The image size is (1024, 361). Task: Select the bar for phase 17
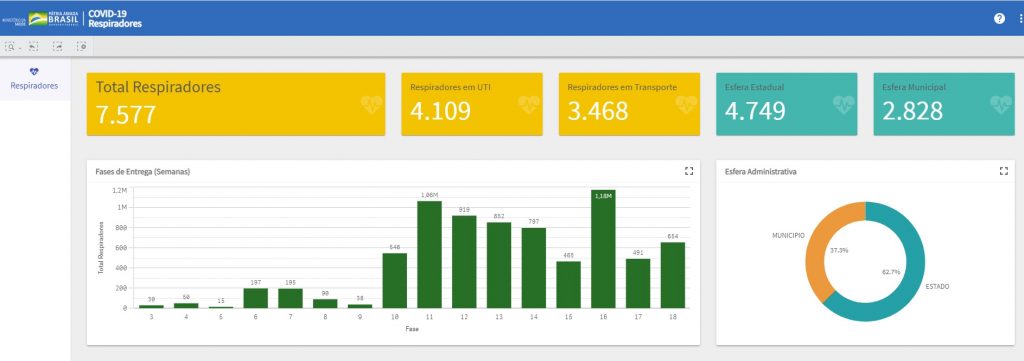tap(638, 283)
